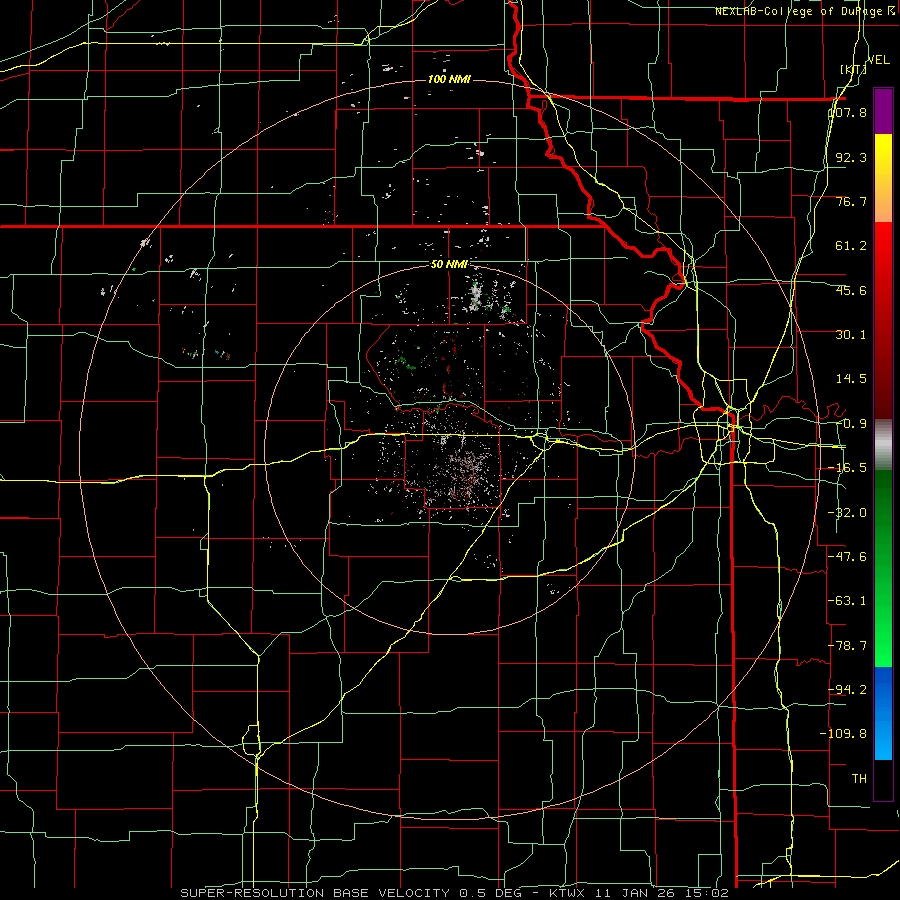Click the -32.0 velocity scale value
This screenshot has width=900, height=900.
click(x=848, y=513)
